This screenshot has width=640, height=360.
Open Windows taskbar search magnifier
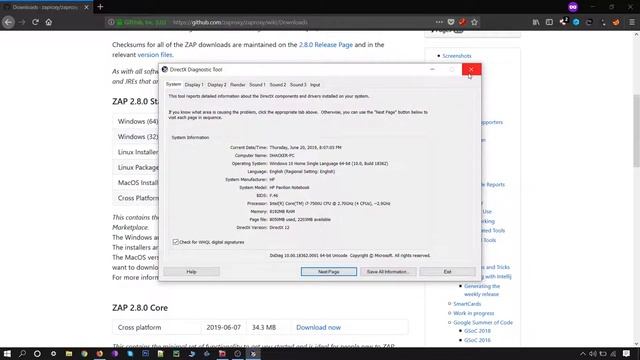click(22, 353)
